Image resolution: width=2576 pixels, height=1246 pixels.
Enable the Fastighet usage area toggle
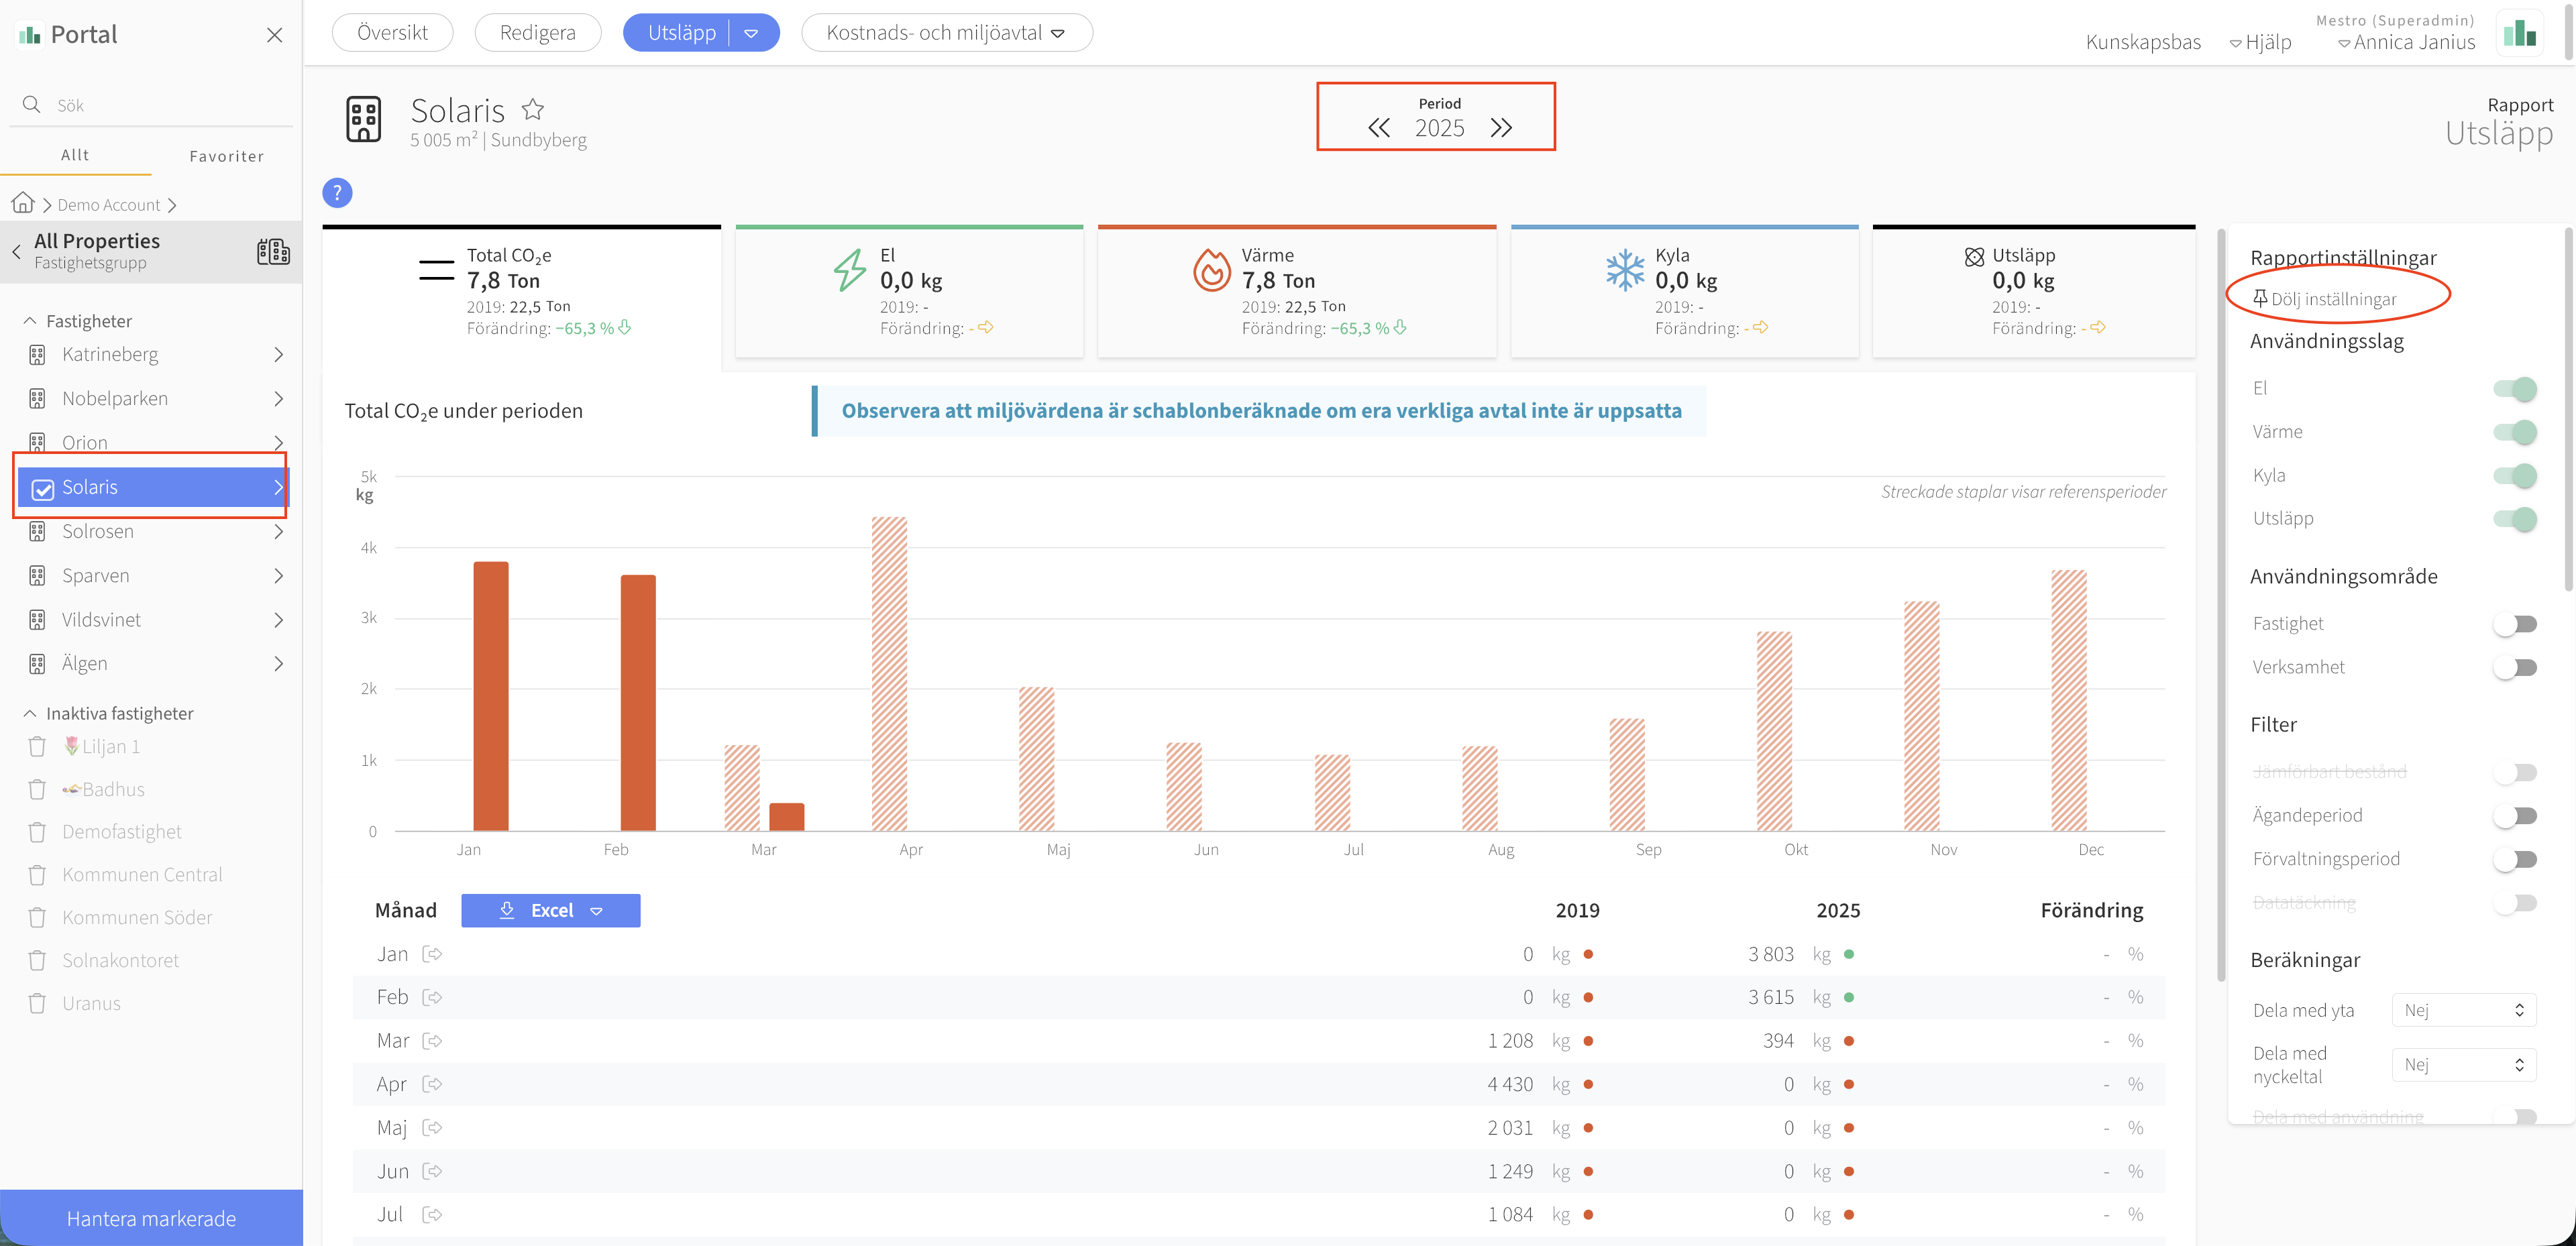2515,624
